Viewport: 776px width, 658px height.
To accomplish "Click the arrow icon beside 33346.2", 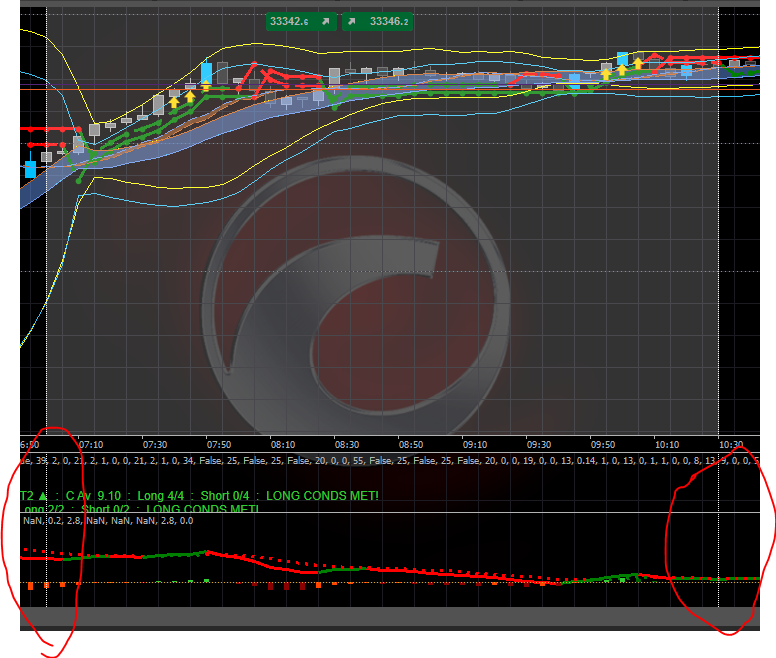I will point(351,21).
